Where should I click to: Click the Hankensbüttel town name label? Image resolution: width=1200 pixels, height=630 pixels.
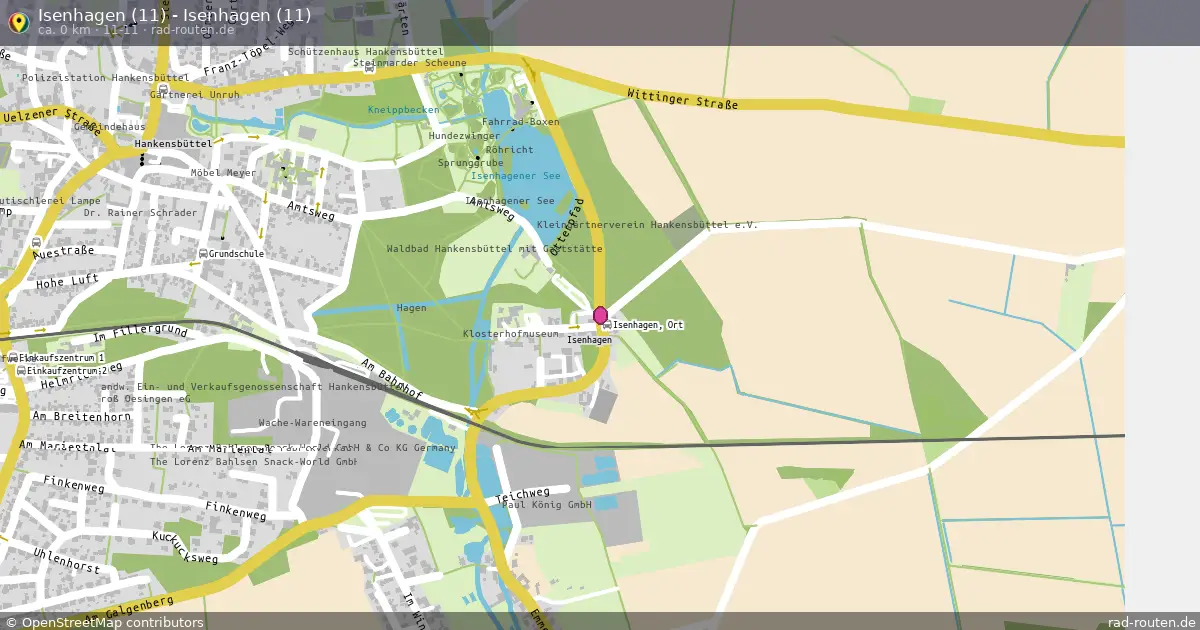(173, 143)
